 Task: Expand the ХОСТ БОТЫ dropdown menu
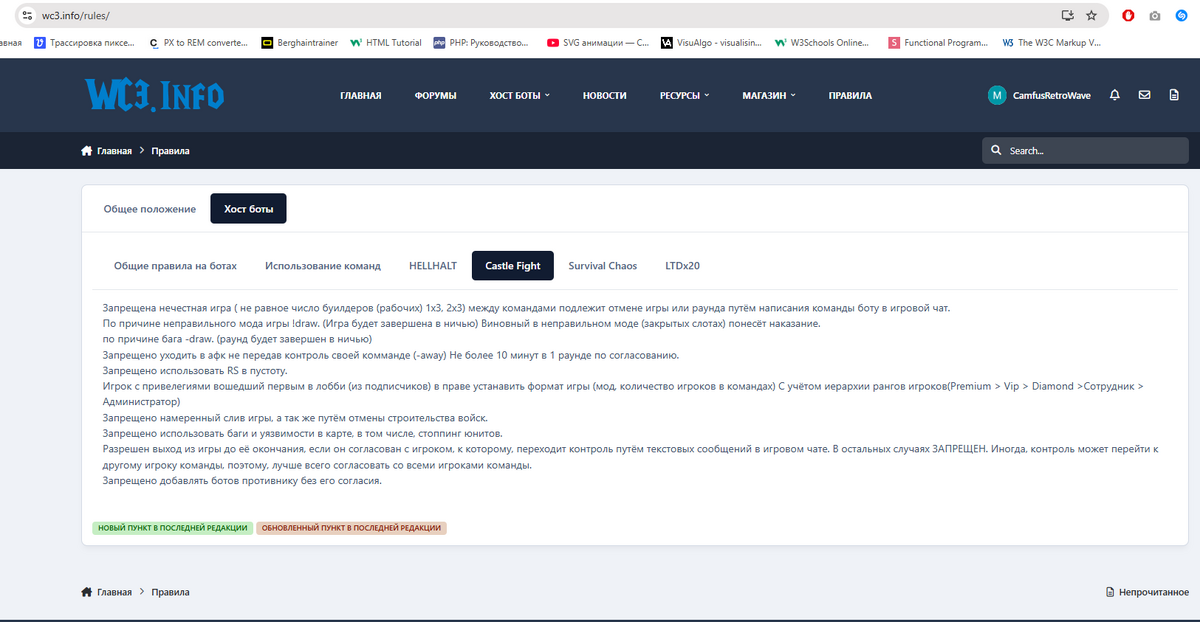click(x=520, y=96)
